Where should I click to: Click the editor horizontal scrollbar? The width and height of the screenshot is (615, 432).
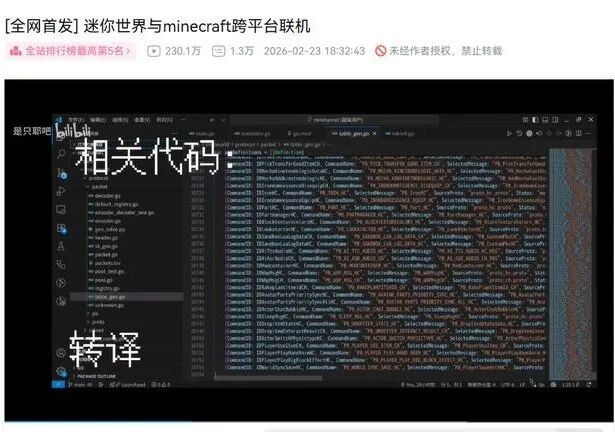269,378
